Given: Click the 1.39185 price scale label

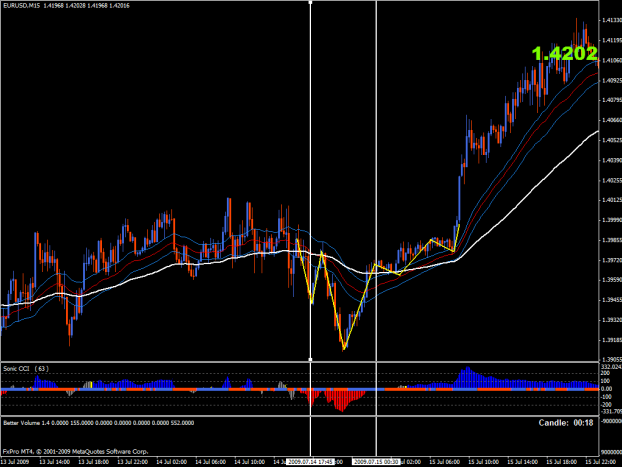Looking at the screenshot, I should (x=612, y=340).
